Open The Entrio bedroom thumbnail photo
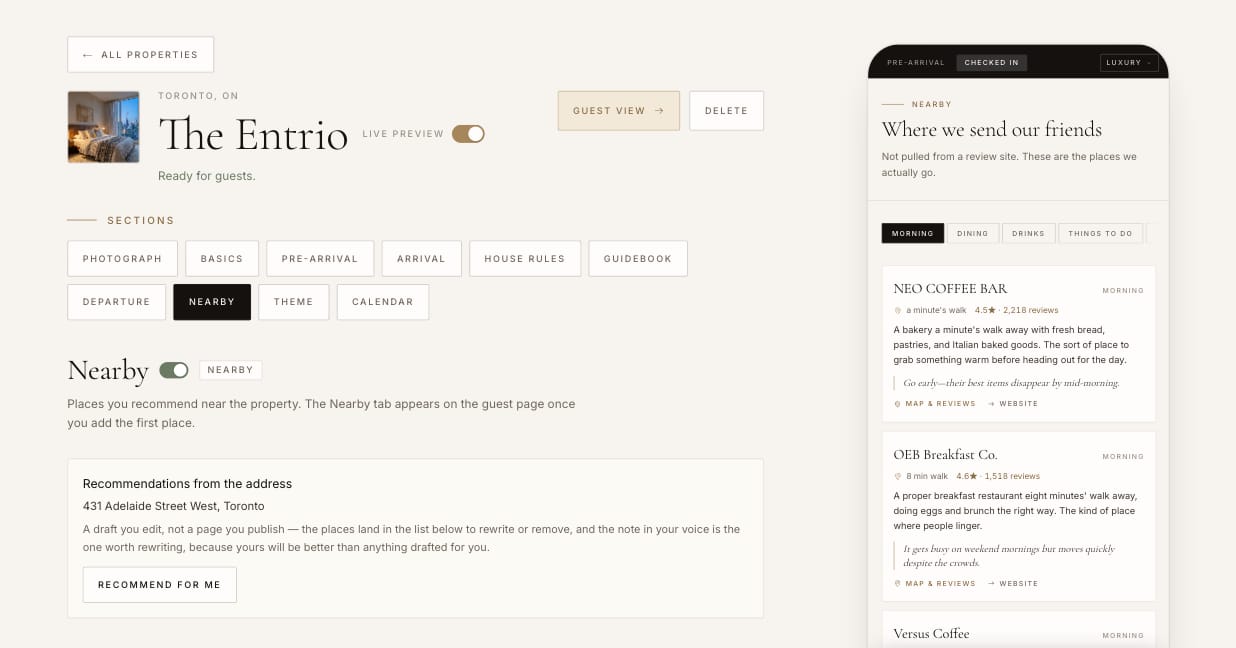 click(103, 127)
